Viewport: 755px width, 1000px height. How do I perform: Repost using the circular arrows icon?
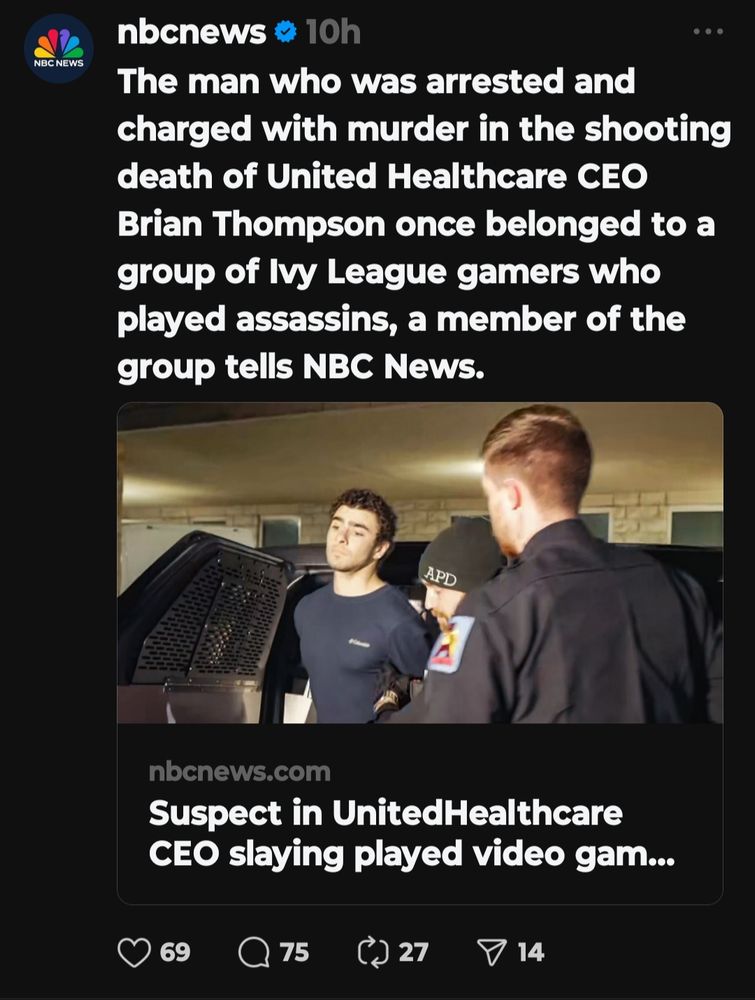[x=373, y=952]
